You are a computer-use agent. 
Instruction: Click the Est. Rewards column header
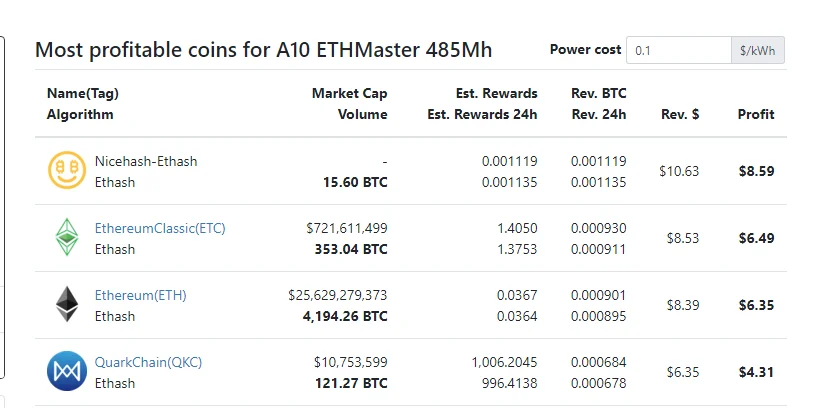coord(496,93)
